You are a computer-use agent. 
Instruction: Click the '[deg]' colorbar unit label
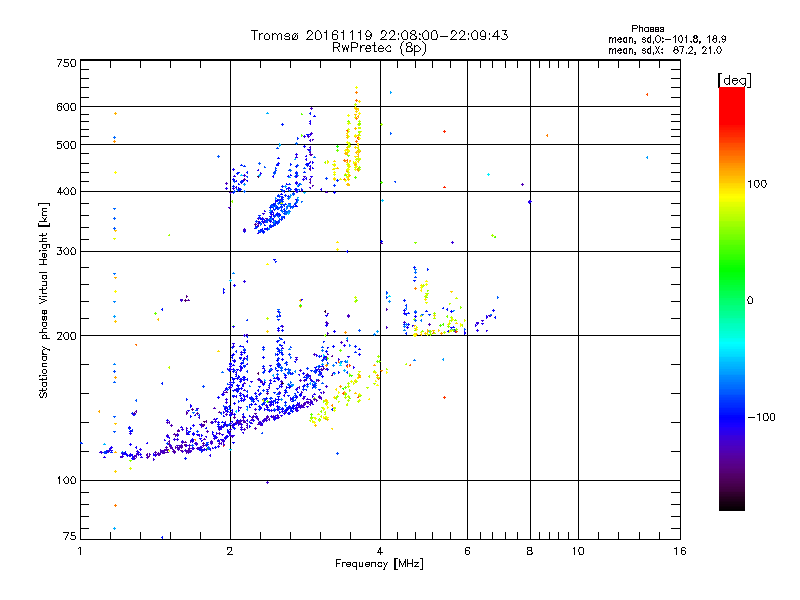click(734, 80)
